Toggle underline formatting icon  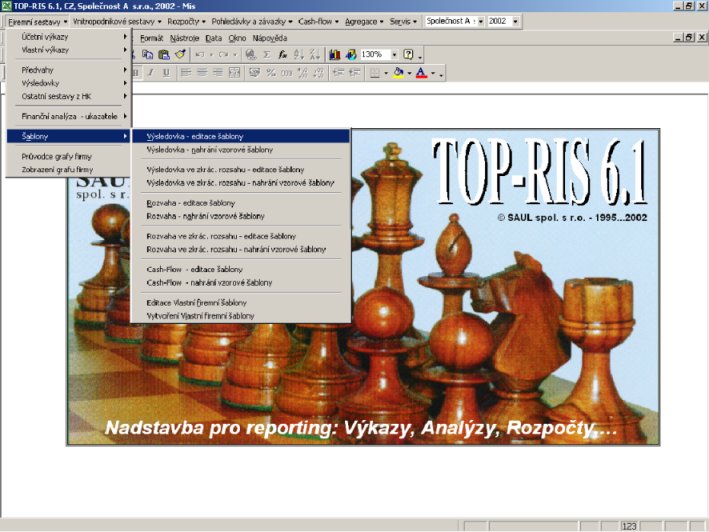coord(166,73)
